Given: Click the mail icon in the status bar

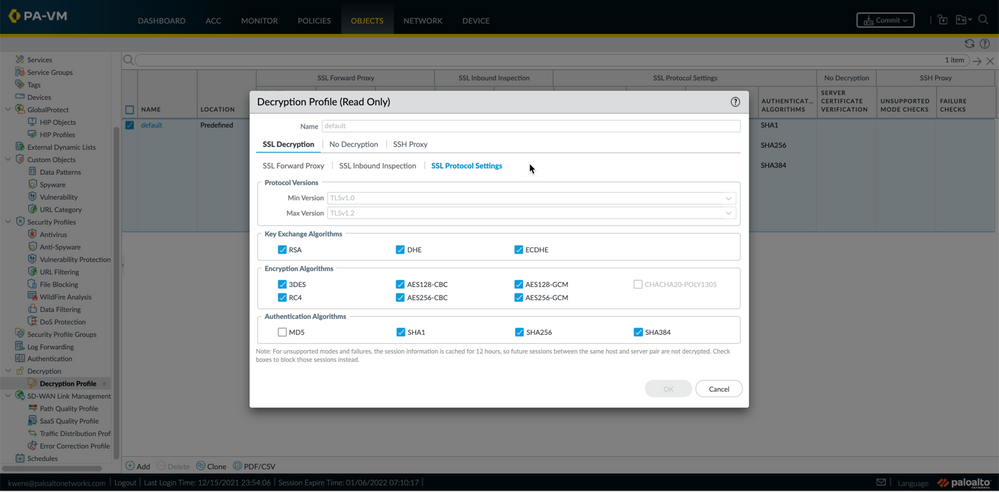Looking at the screenshot, I should tap(881, 482).
